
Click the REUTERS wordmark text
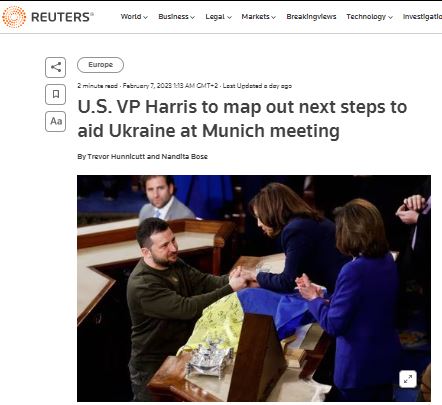click(x=62, y=17)
